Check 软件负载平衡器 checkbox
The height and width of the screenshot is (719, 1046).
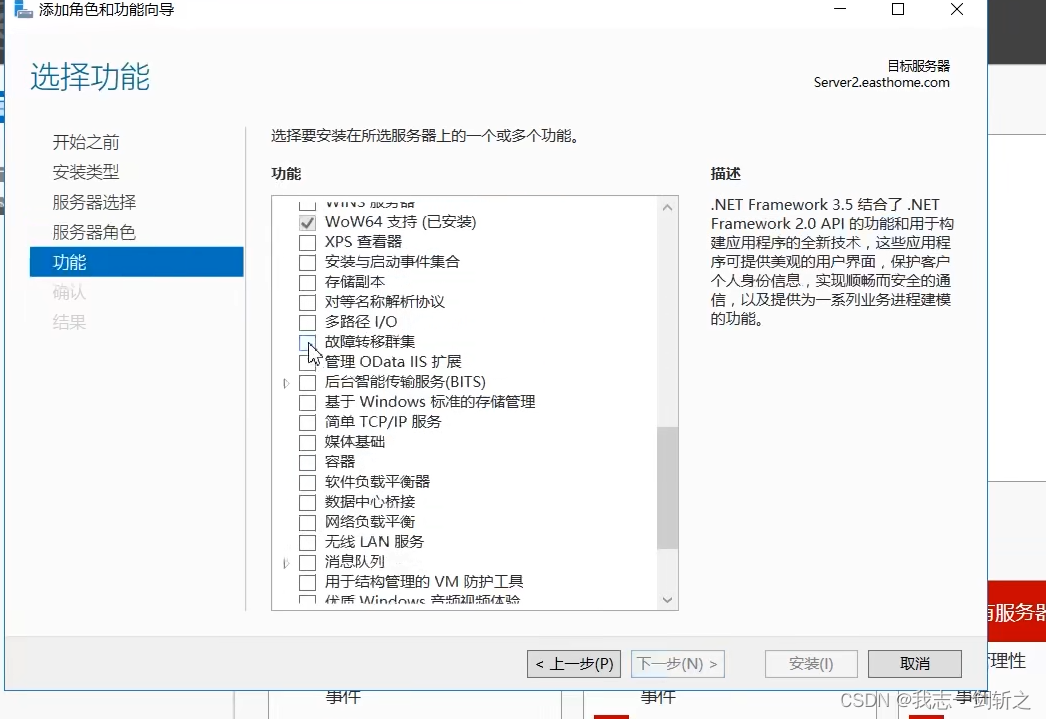point(308,482)
